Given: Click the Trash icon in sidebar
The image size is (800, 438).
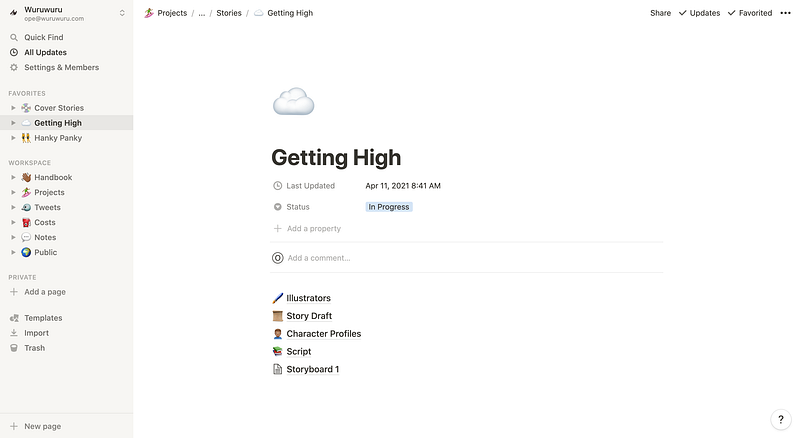Looking at the screenshot, I should coord(14,348).
